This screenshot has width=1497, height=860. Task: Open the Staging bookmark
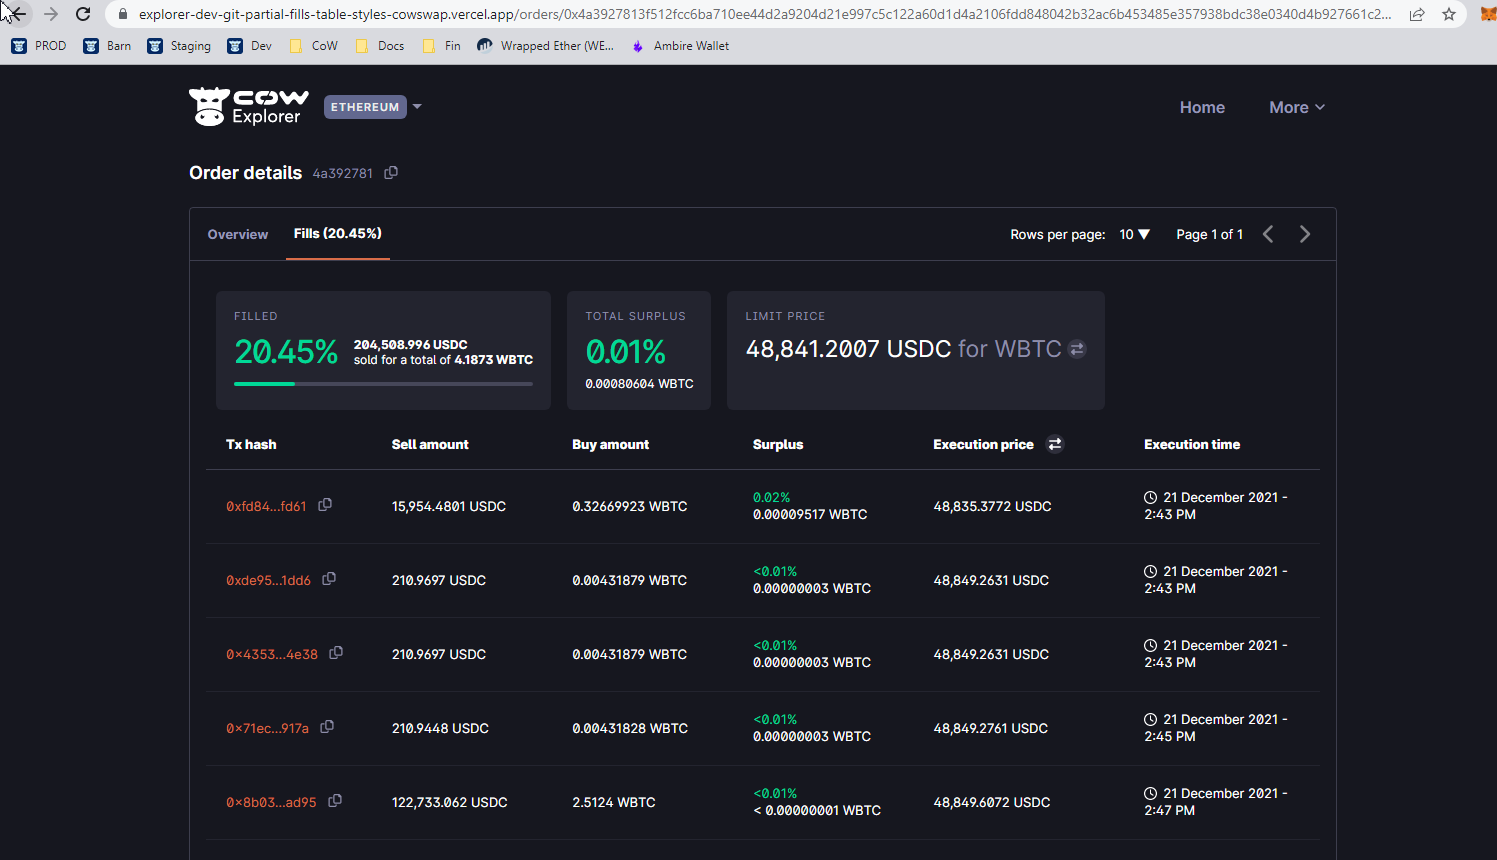pos(179,46)
